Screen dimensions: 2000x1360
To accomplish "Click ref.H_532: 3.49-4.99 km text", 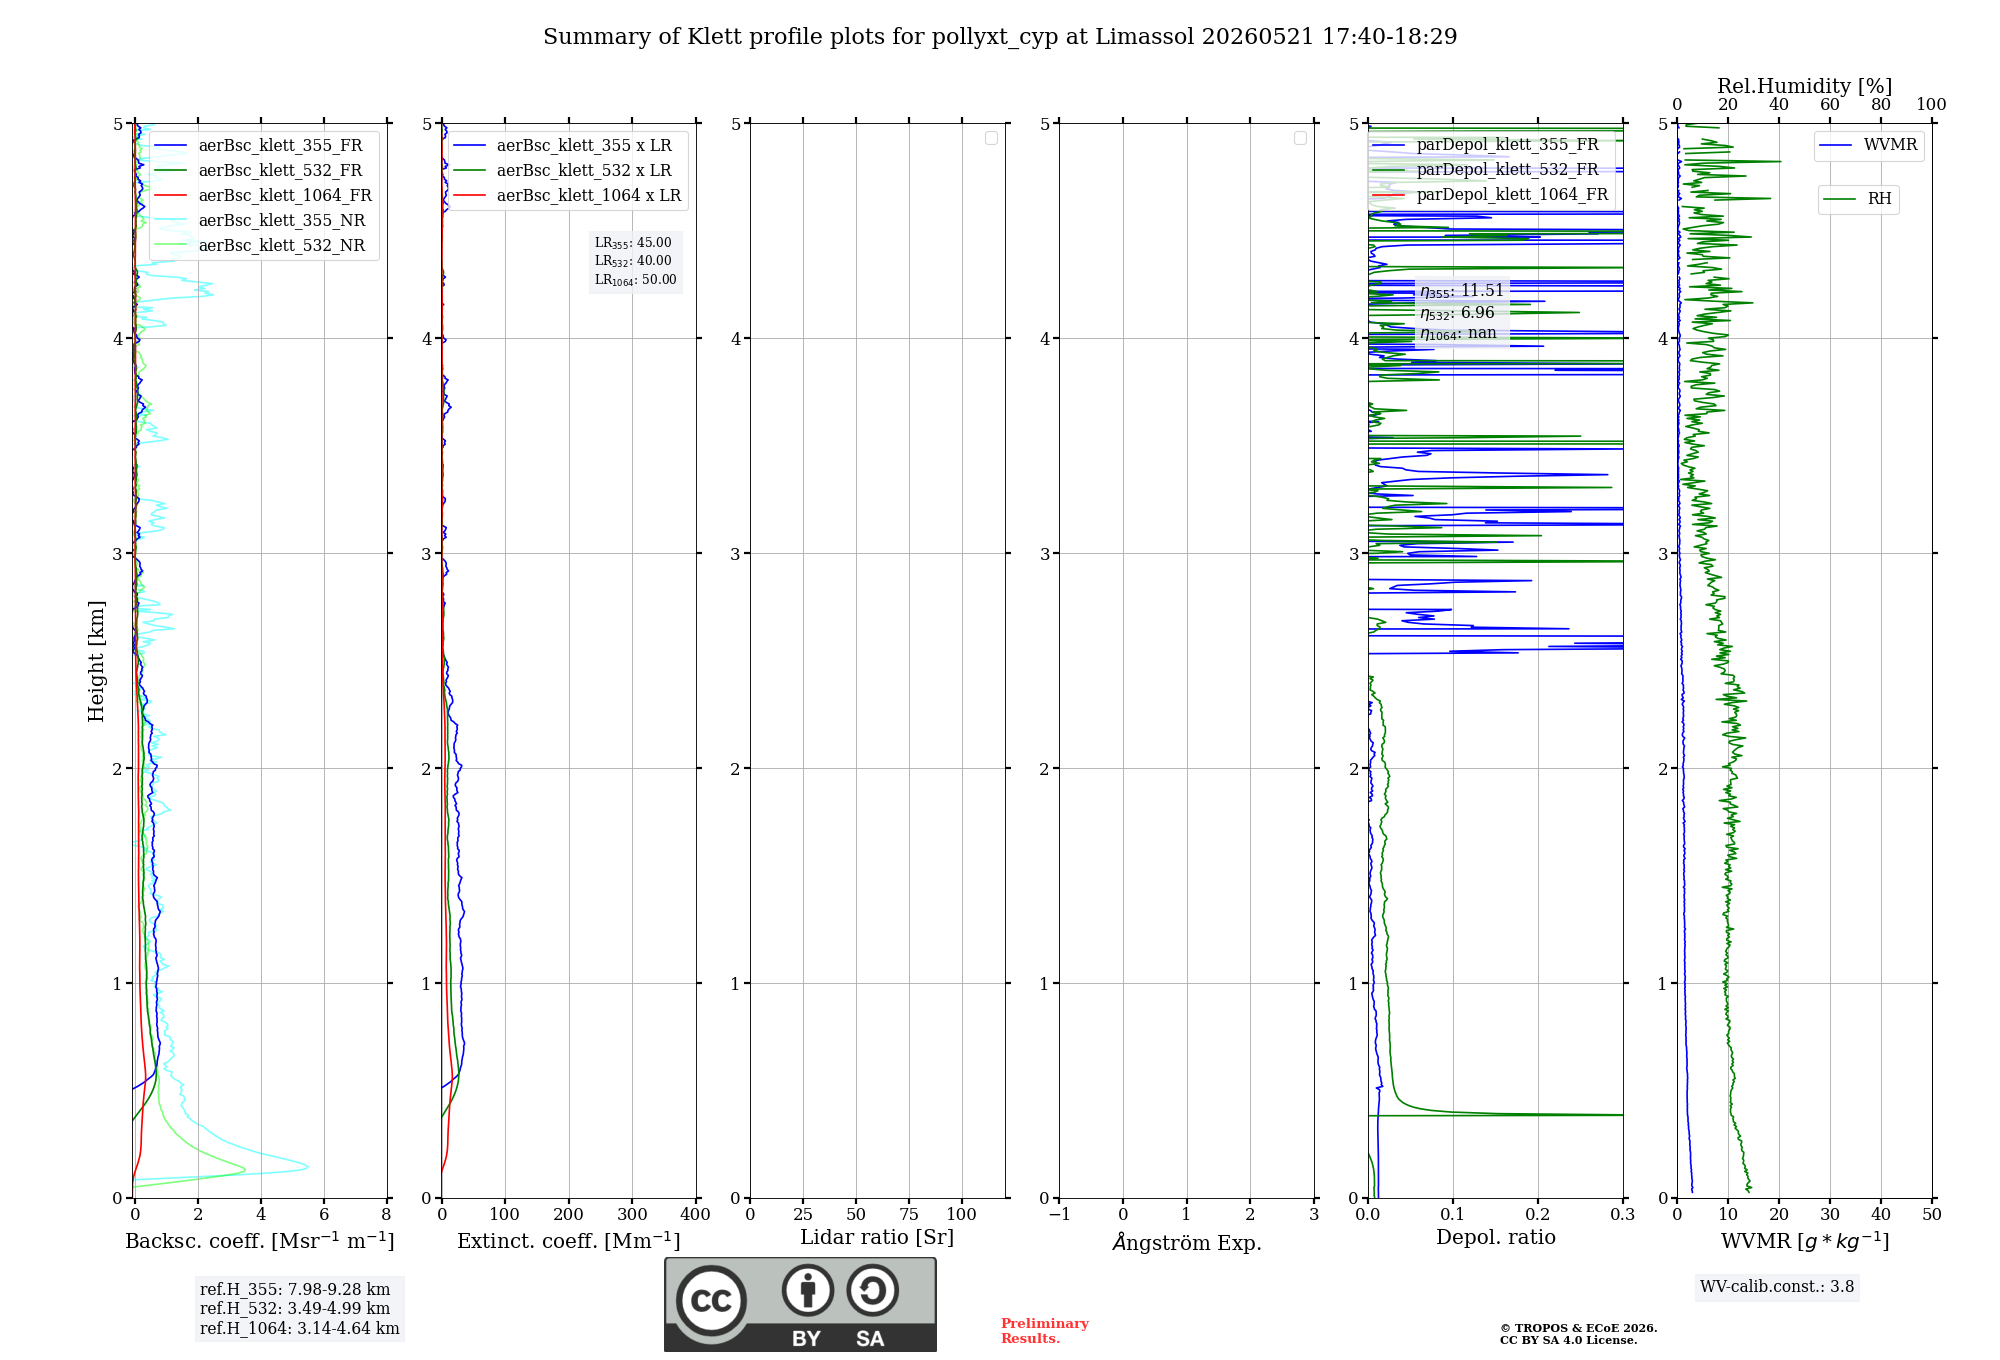I will (x=295, y=1309).
